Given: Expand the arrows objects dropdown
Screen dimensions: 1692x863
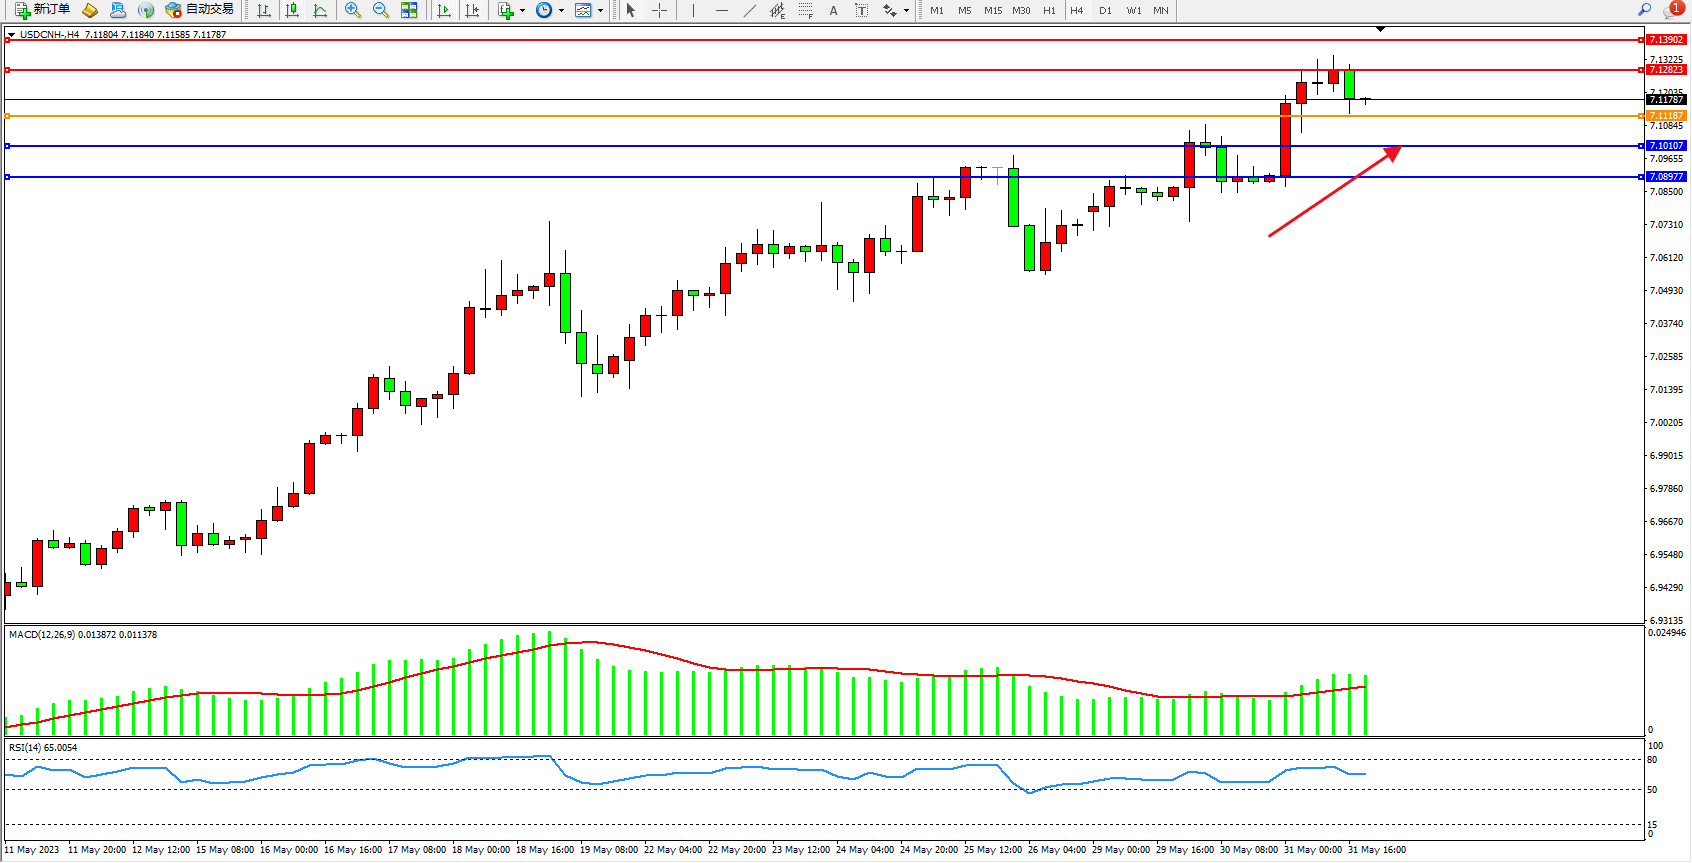Looking at the screenshot, I should [x=906, y=11].
